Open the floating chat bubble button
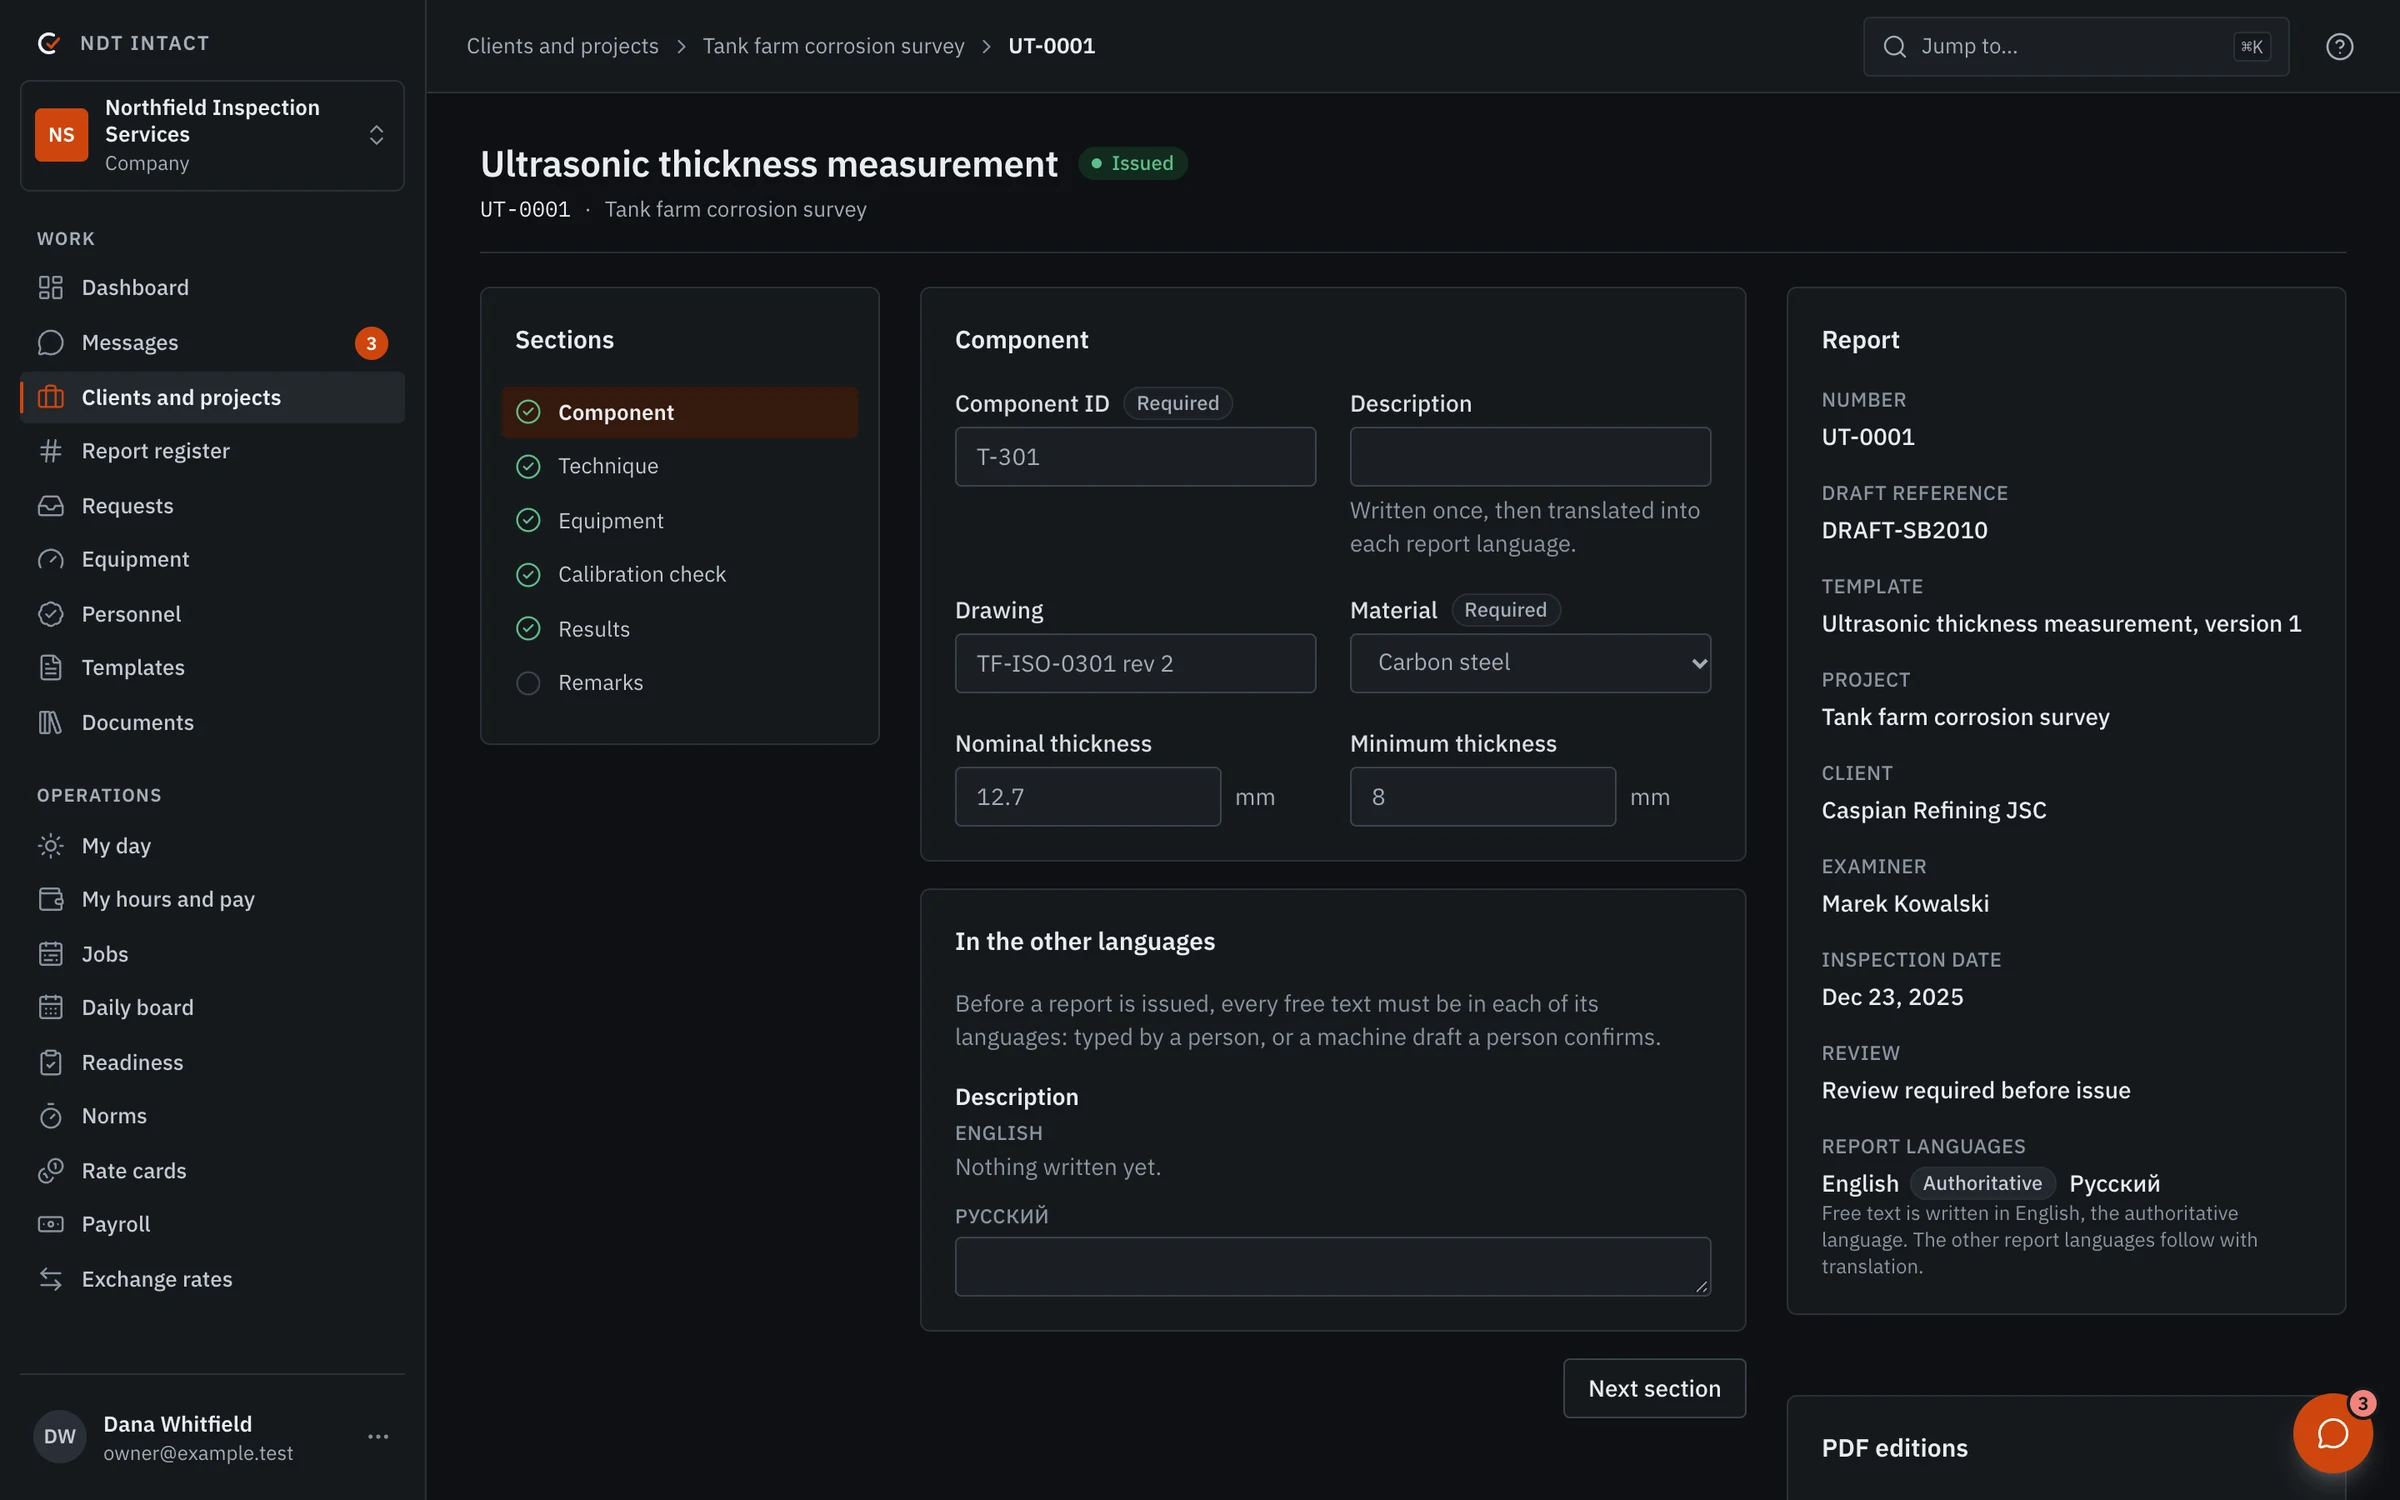Screen dimensions: 2400x1500 2332,1433
